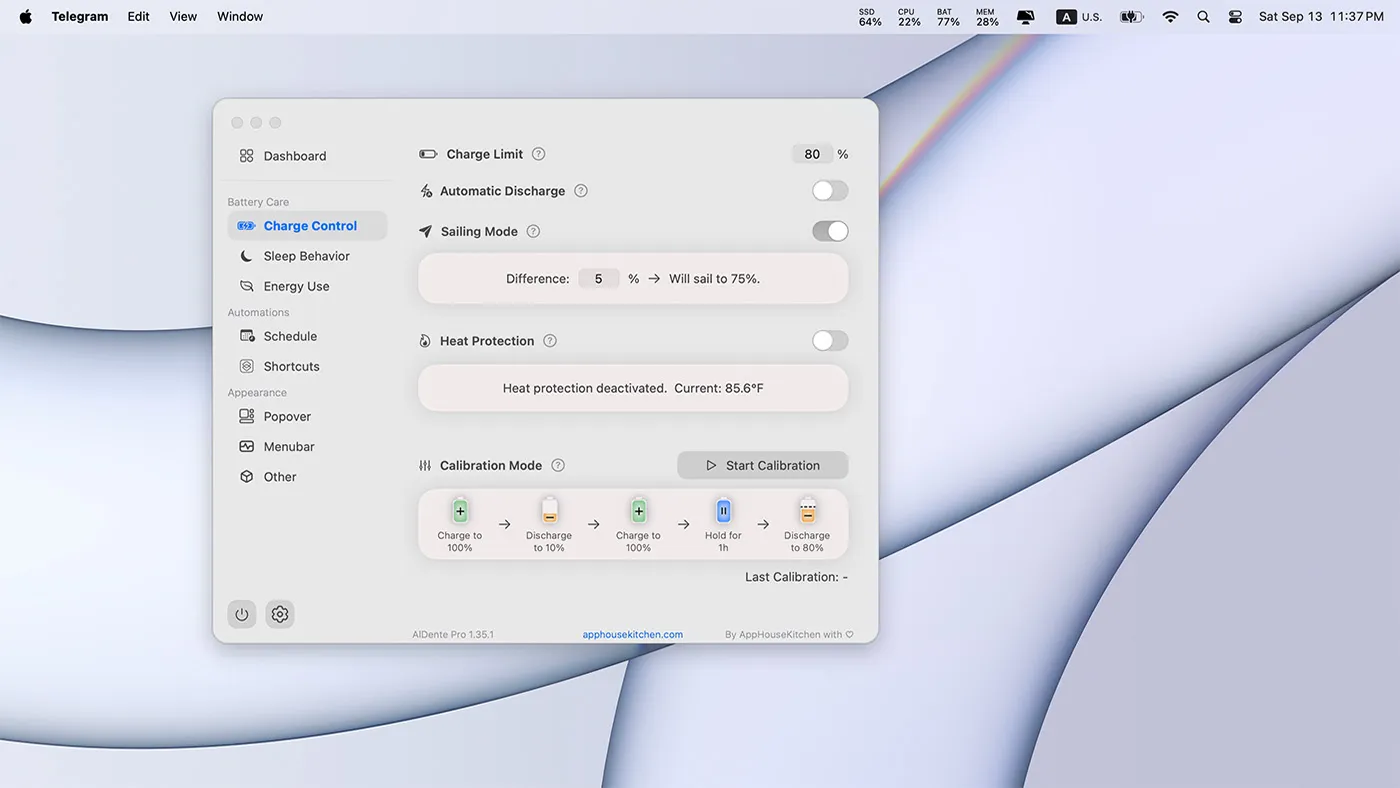The height and width of the screenshot is (788, 1400).
Task: Click the power icon button at bottom left
Action: coord(242,614)
